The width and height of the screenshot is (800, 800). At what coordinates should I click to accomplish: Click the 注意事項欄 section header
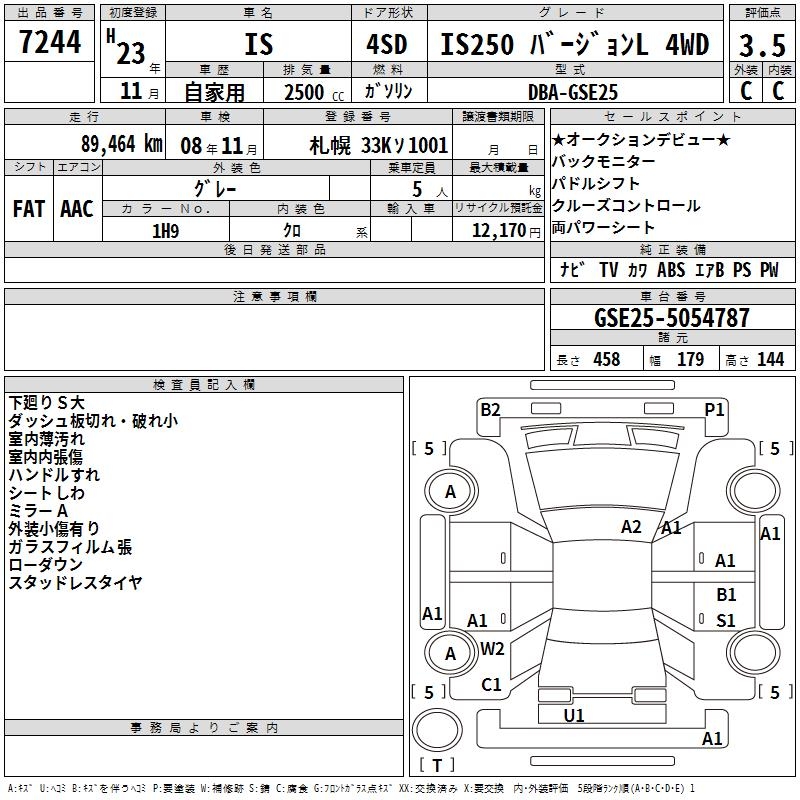(x=275, y=296)
